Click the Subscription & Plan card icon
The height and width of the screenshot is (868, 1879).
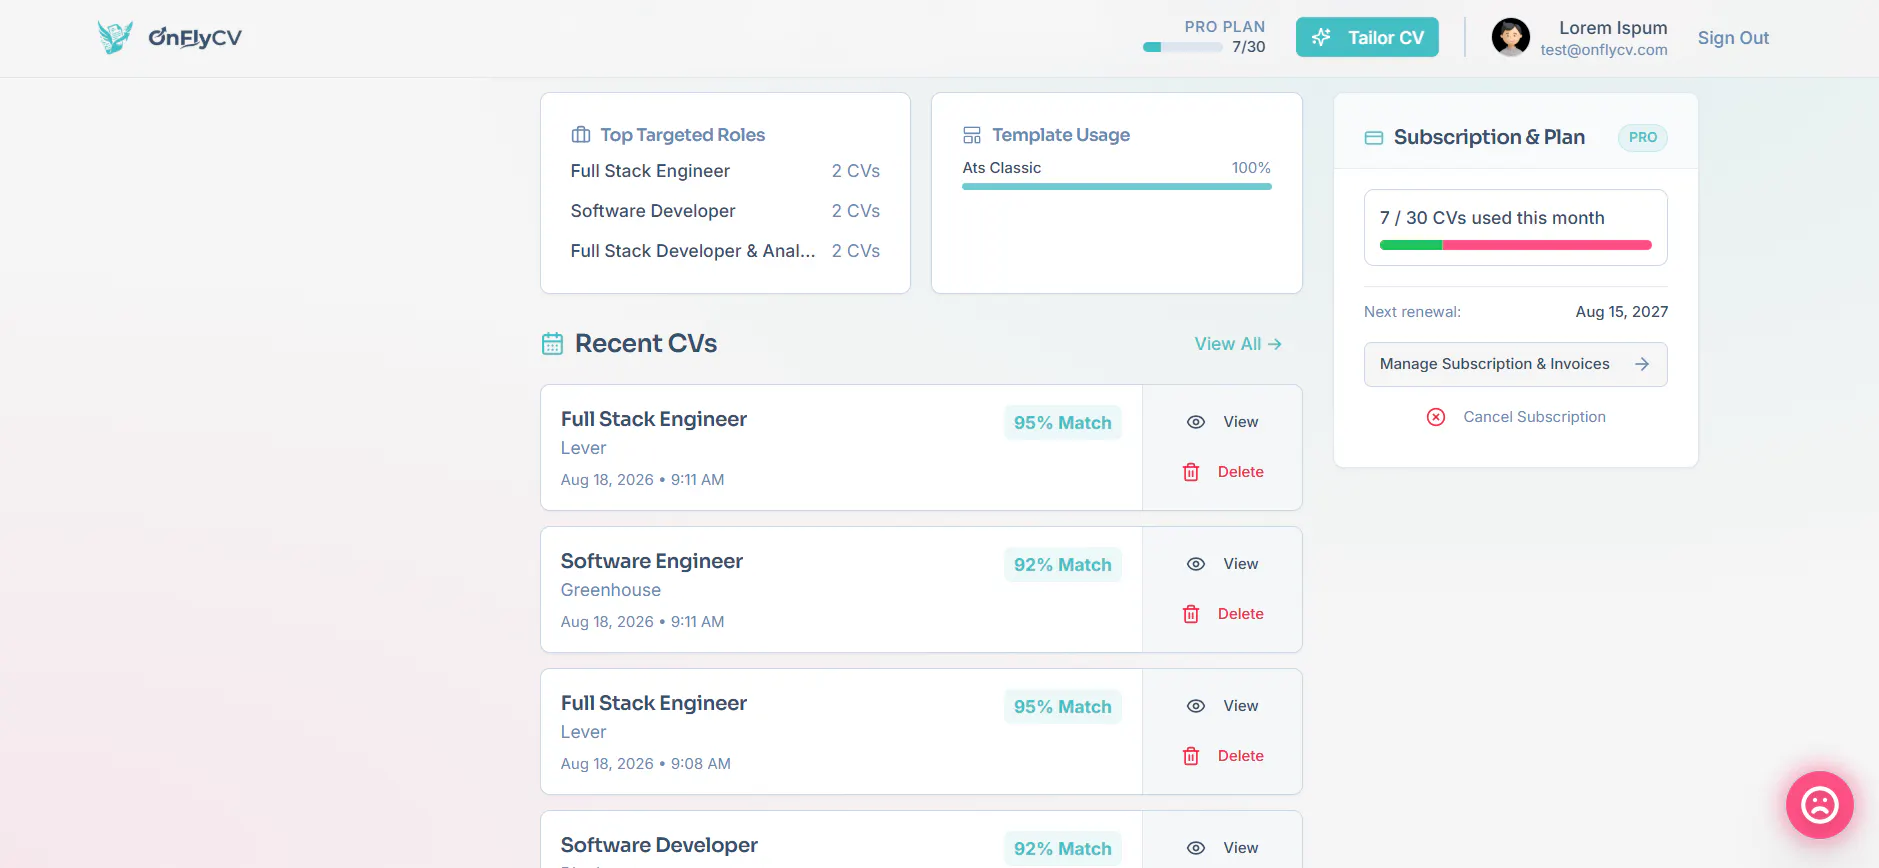[1374, 137]
